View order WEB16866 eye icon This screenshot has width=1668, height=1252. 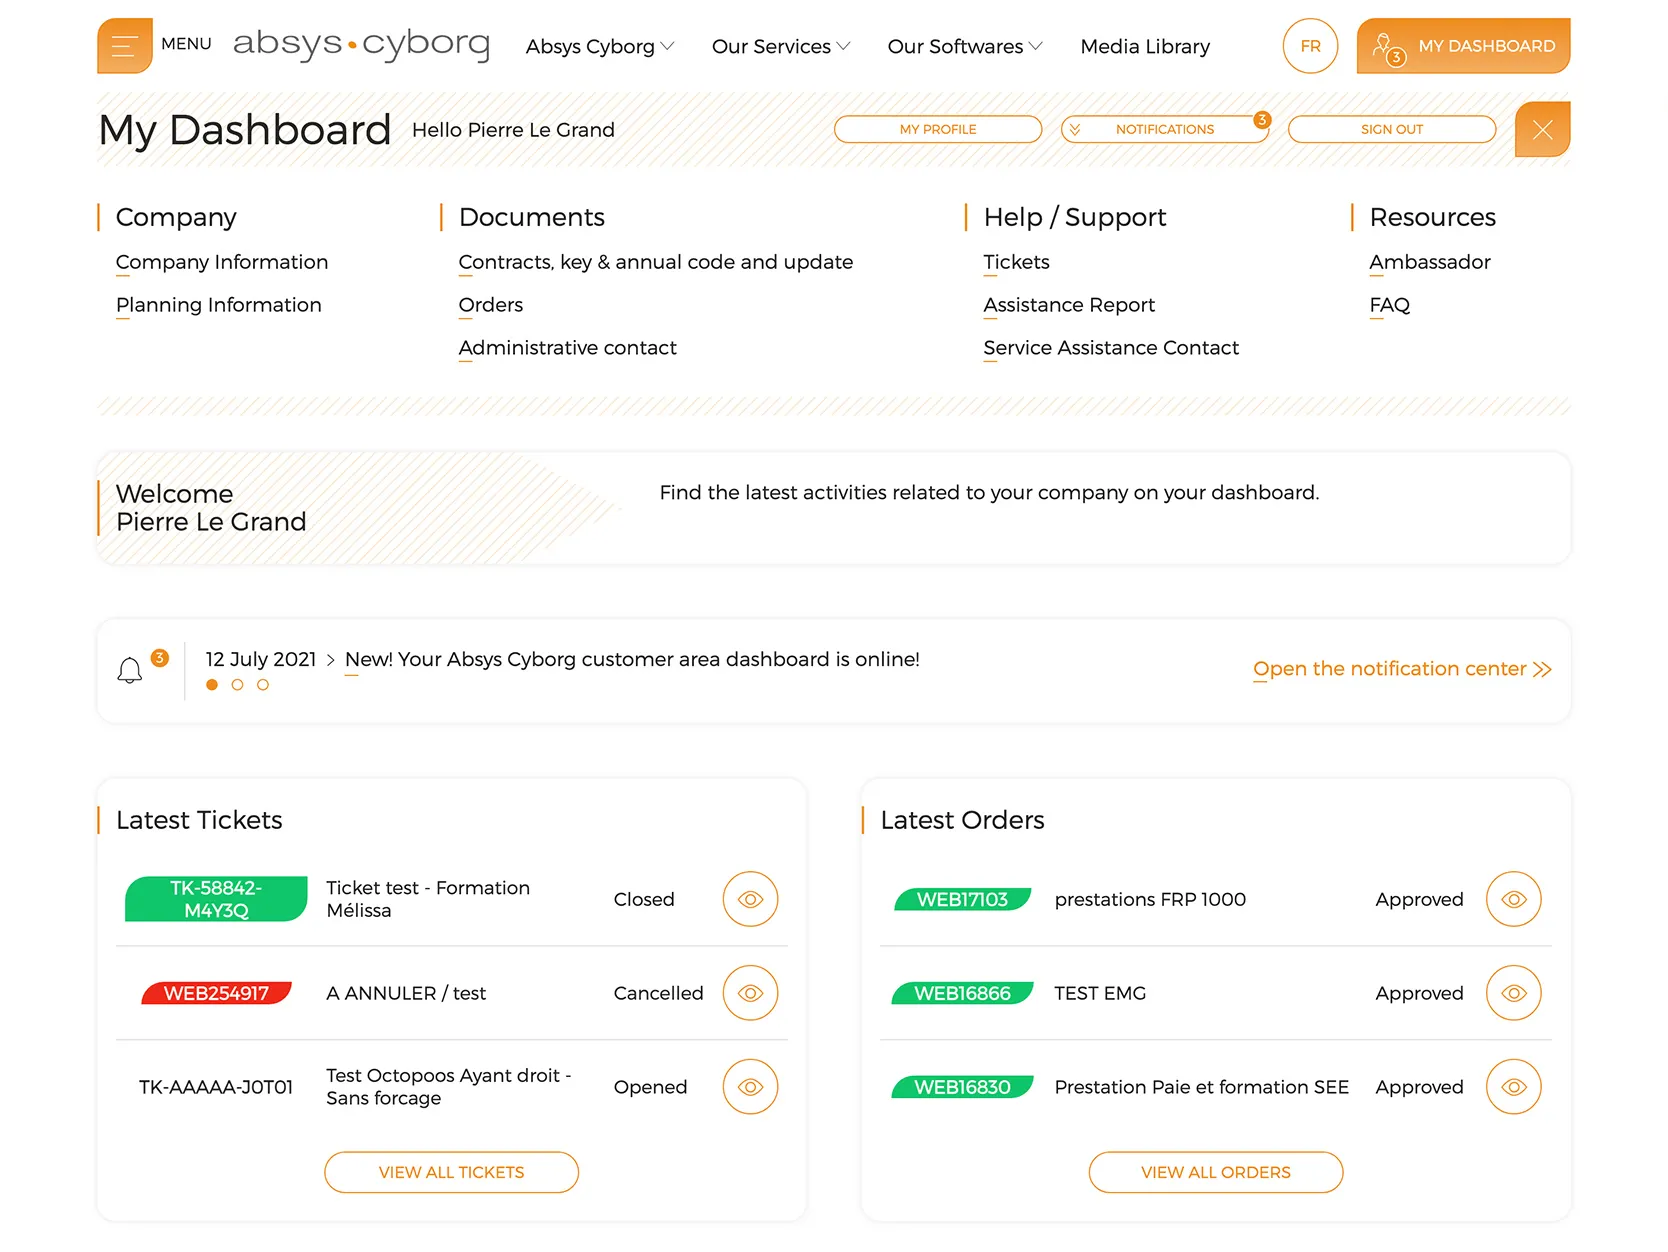(x=1514, y=993)
